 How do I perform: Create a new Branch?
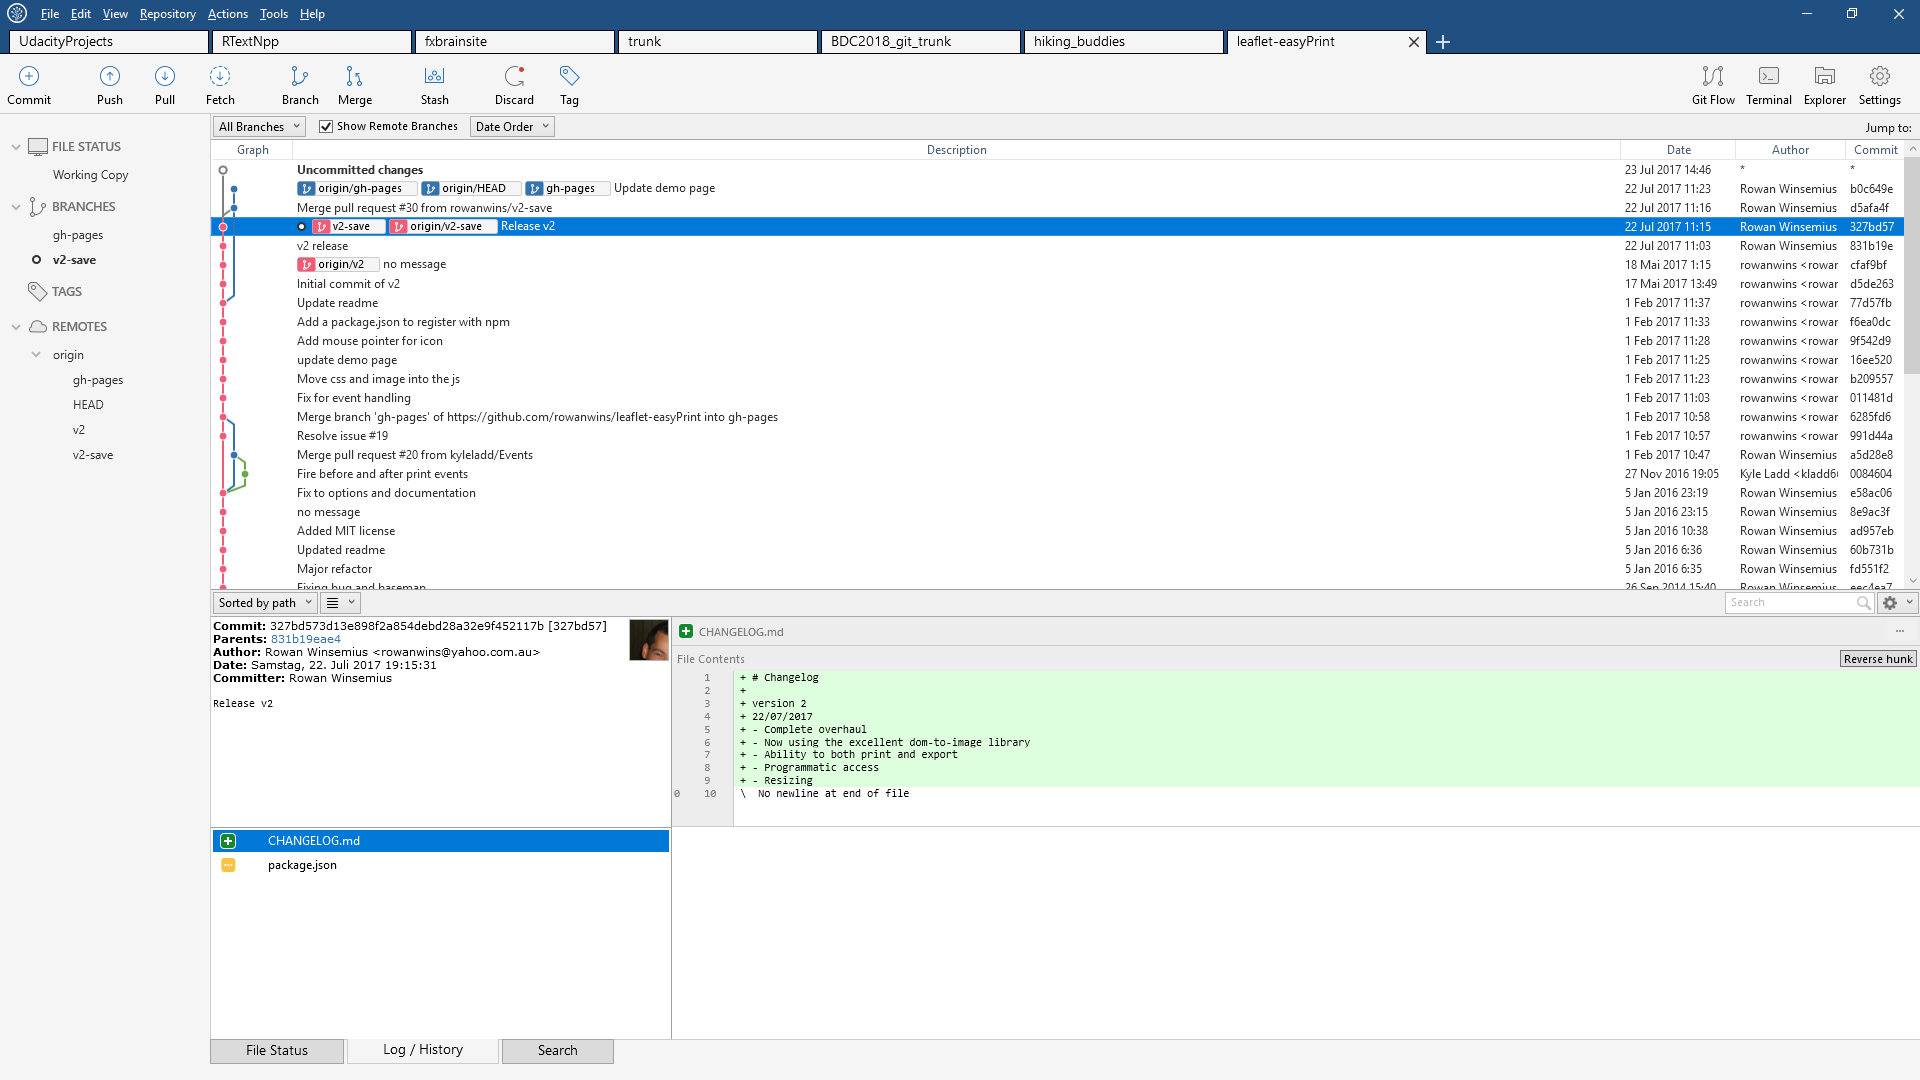coord(299,84)
